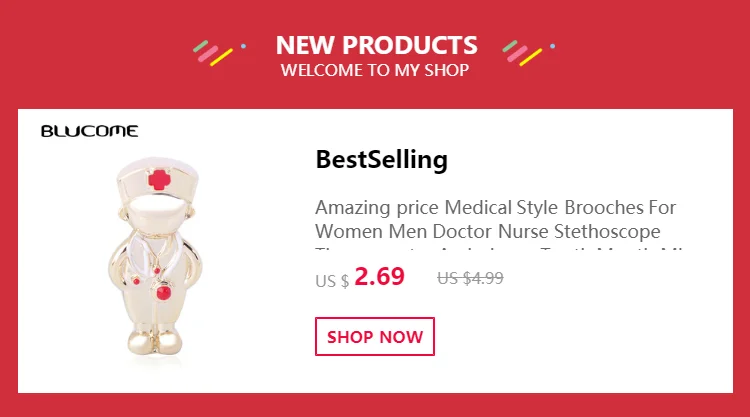Click the sale price 2.69
This screenshot has height=417, width=750.
click(x=379, y=276)
